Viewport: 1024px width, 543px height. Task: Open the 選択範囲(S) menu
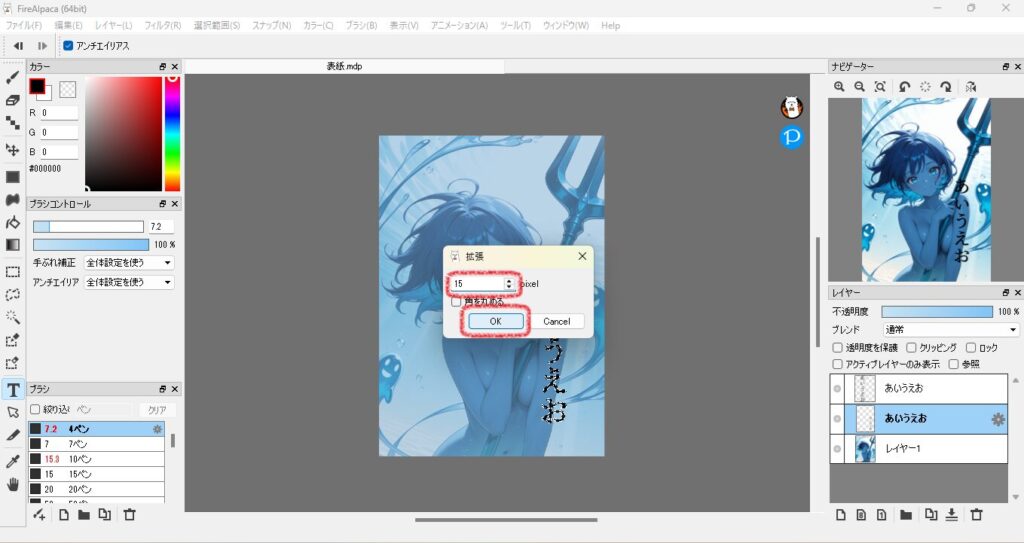pyautogui.click(x=216, y=25)
